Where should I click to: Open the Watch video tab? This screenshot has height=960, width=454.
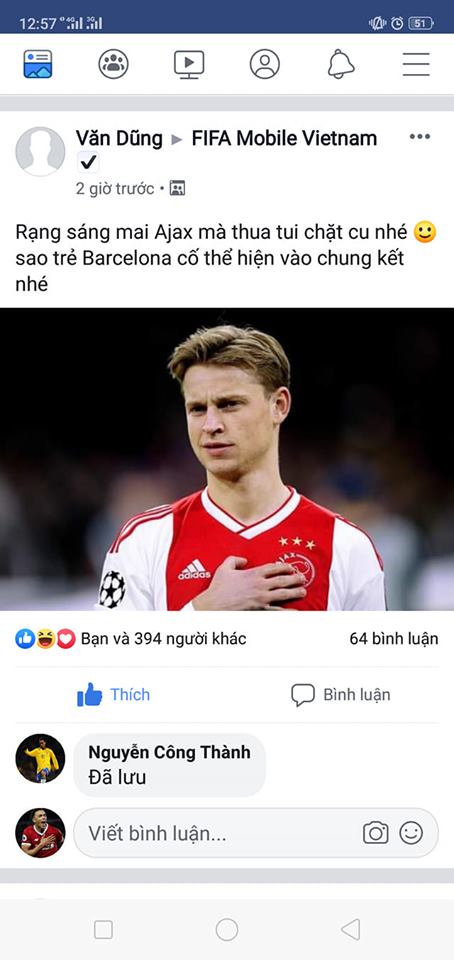pos(189,64)
